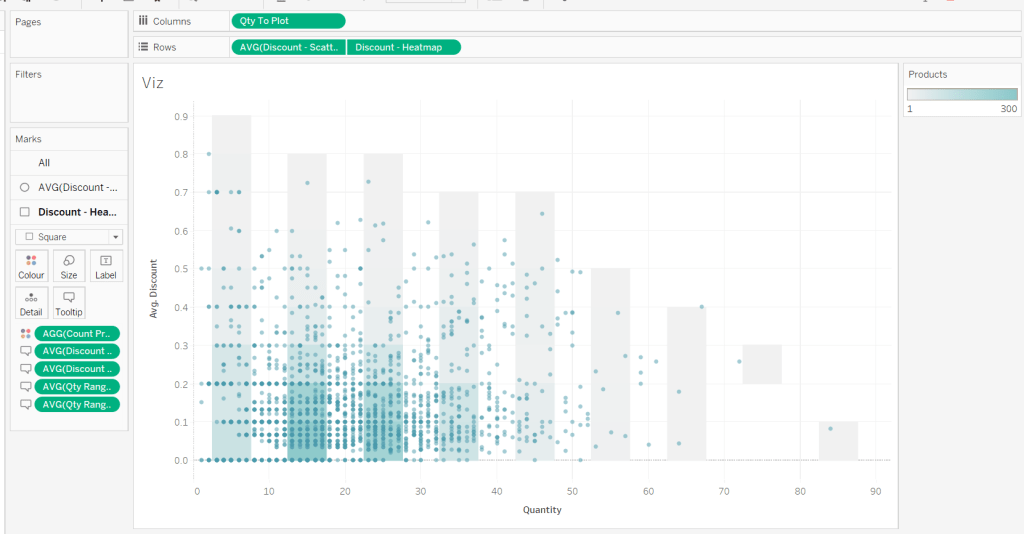Open the Detail mark property
The image size is (1024, 534).
(31, 302)
